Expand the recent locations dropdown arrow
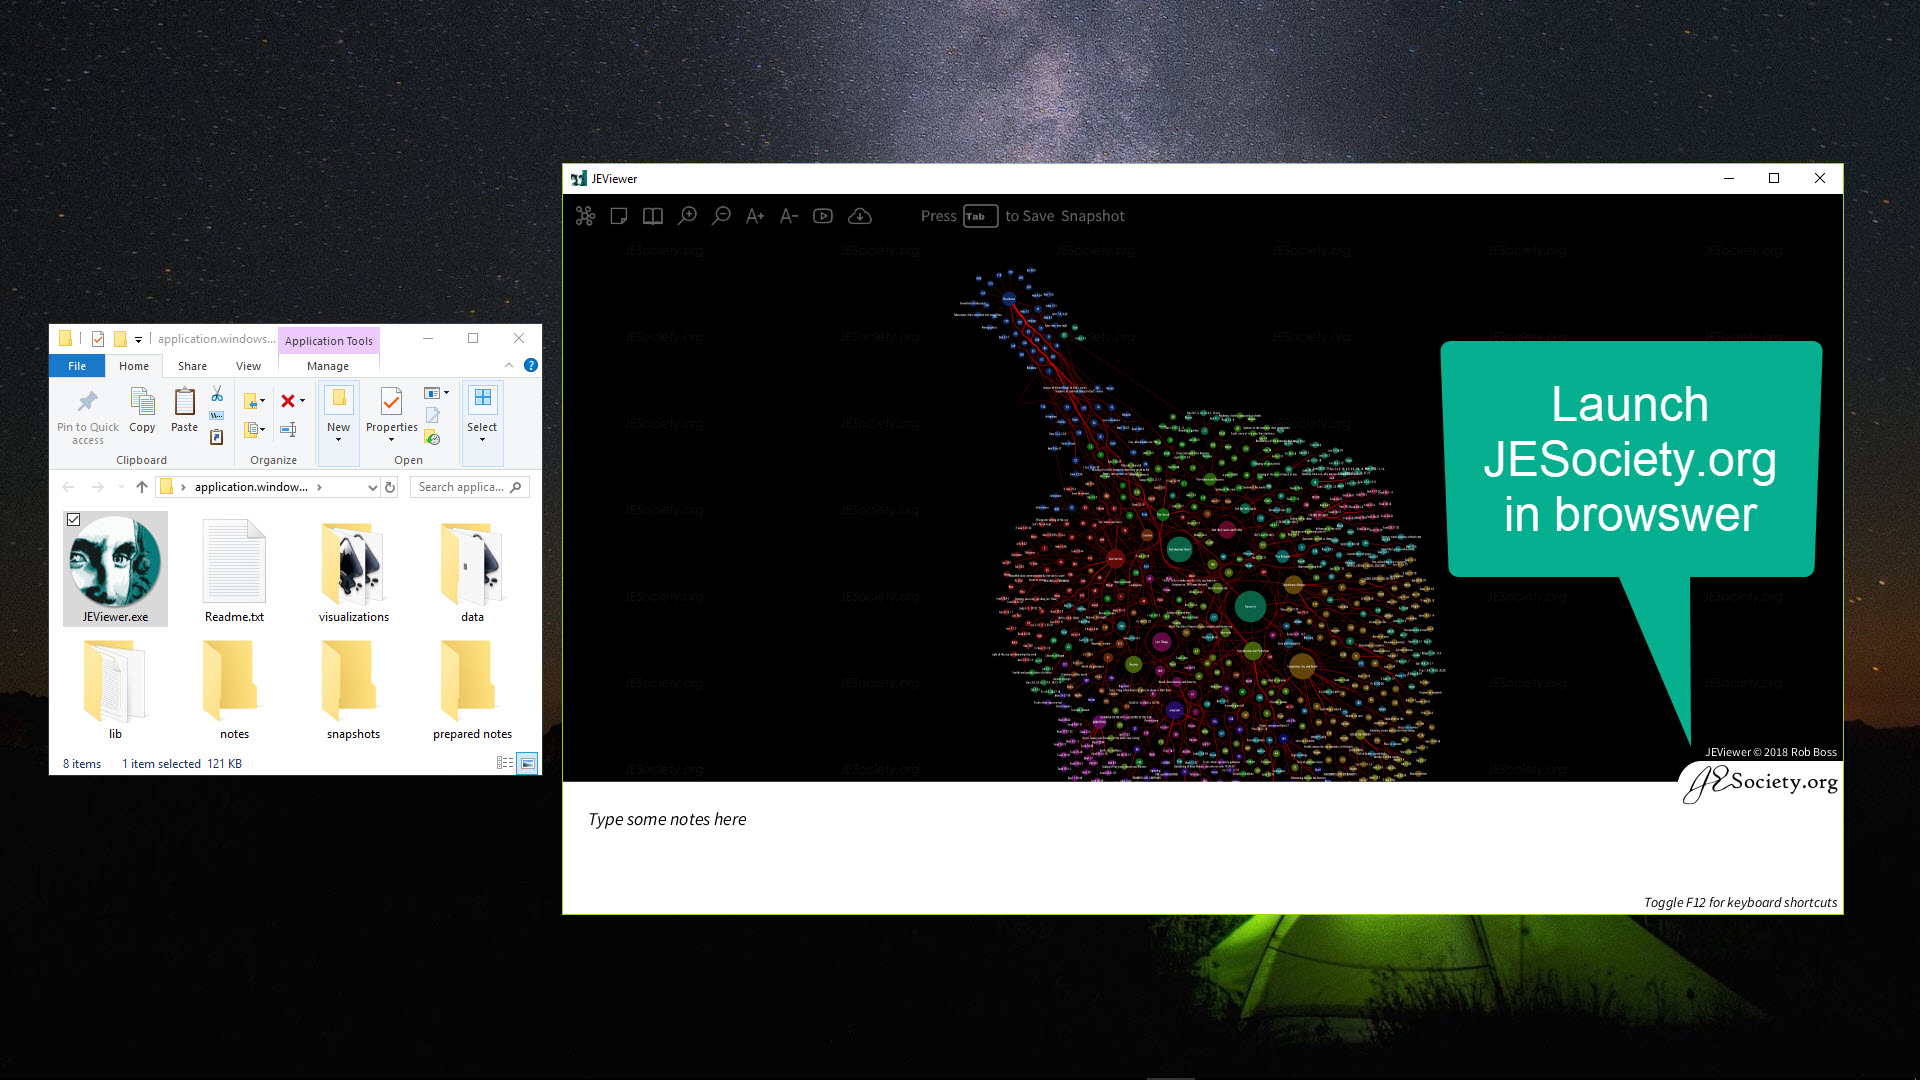Viewport: 1920px width, 1080px height. (121, 487)
